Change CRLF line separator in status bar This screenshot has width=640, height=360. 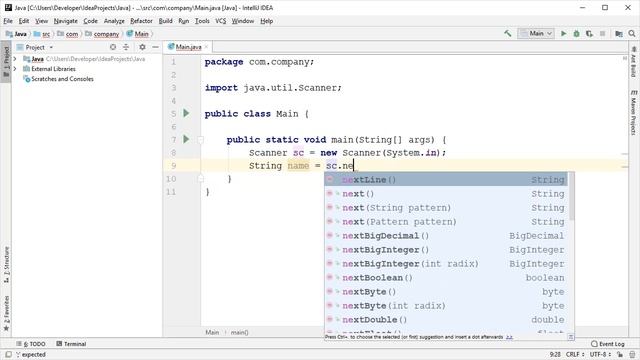point(575,354)
